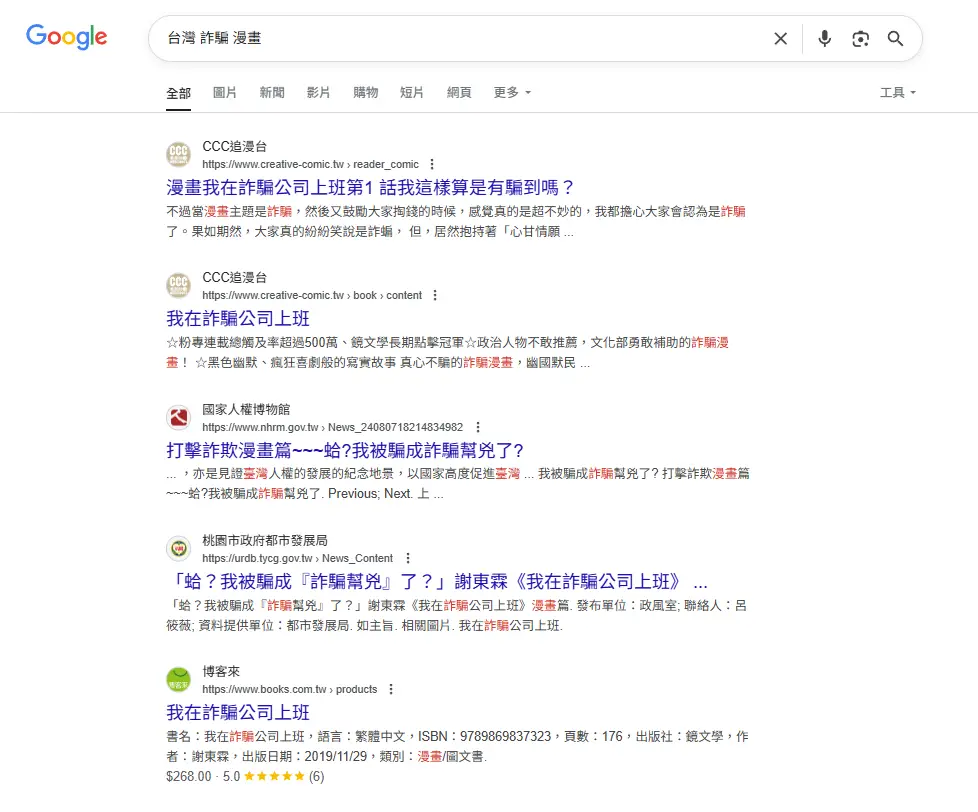Click the www.nhrm.gov.tw URL text

pyautogui.click(x=332, y=427)
